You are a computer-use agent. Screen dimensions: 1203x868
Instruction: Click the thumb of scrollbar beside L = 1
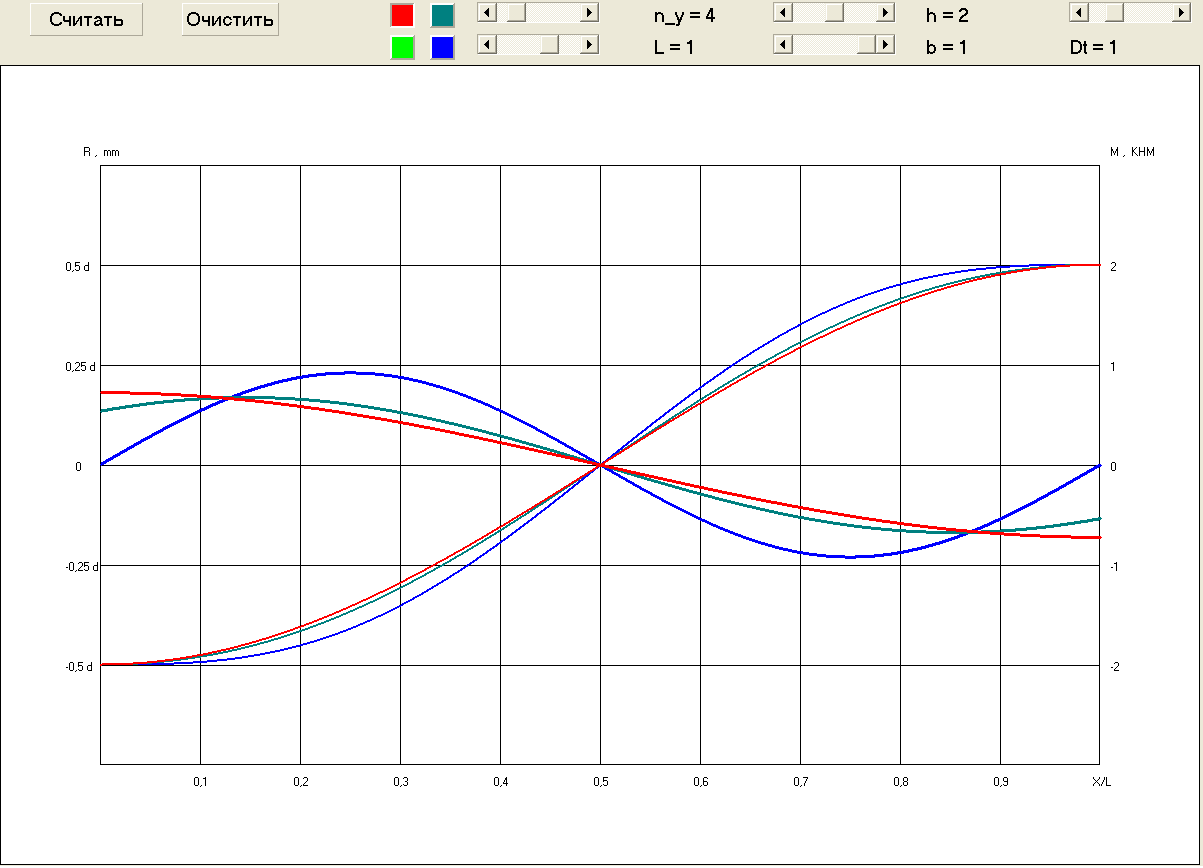coord(549,44)
